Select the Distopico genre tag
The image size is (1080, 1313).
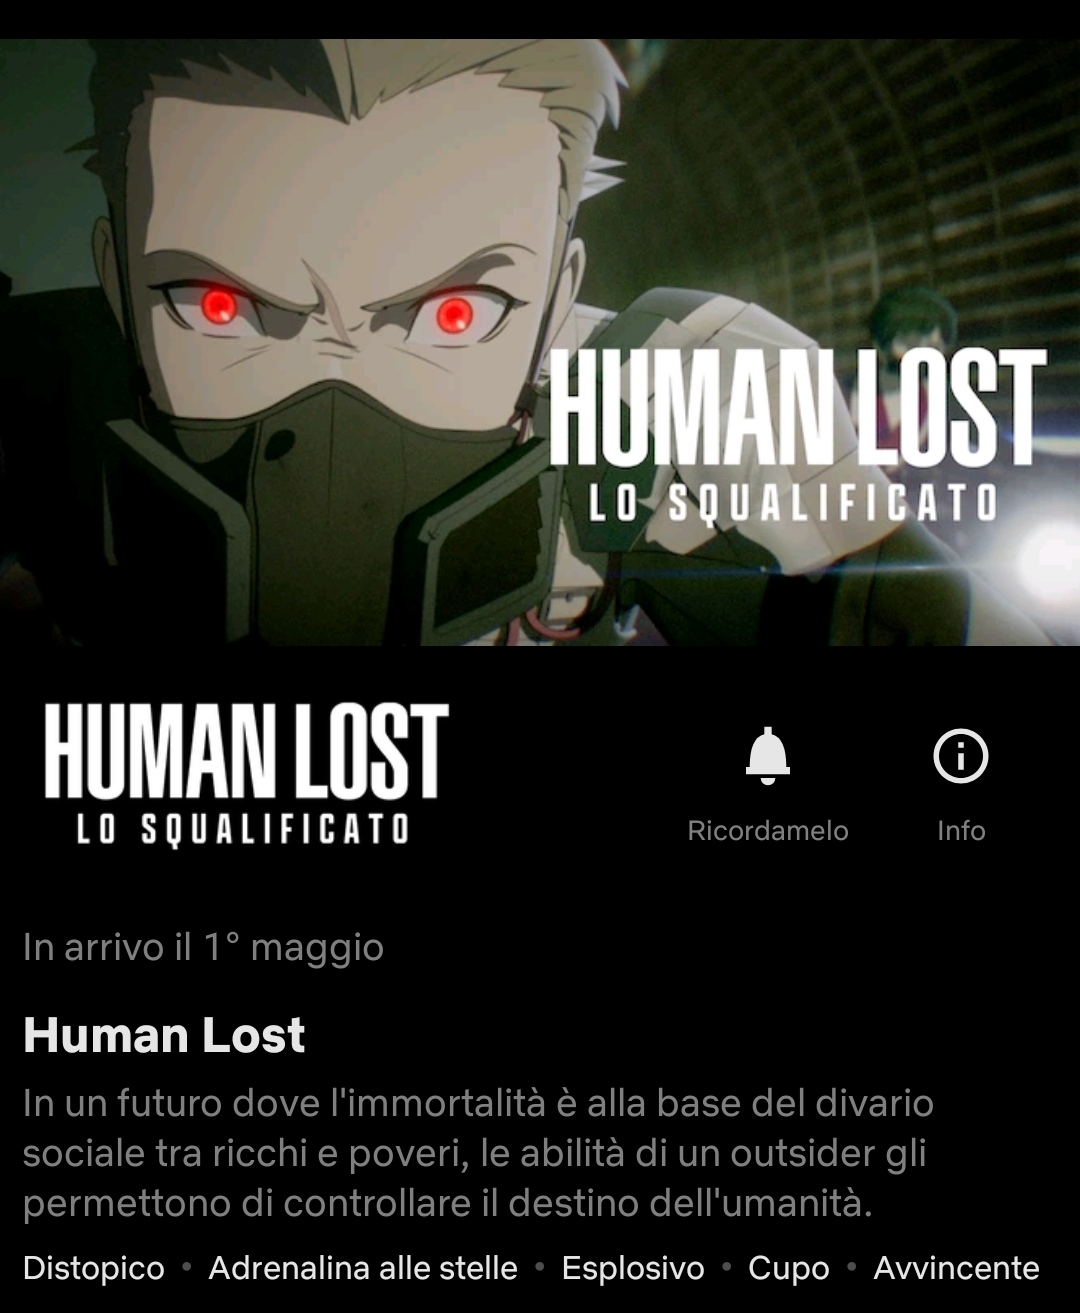click(x=94, y=1268)
